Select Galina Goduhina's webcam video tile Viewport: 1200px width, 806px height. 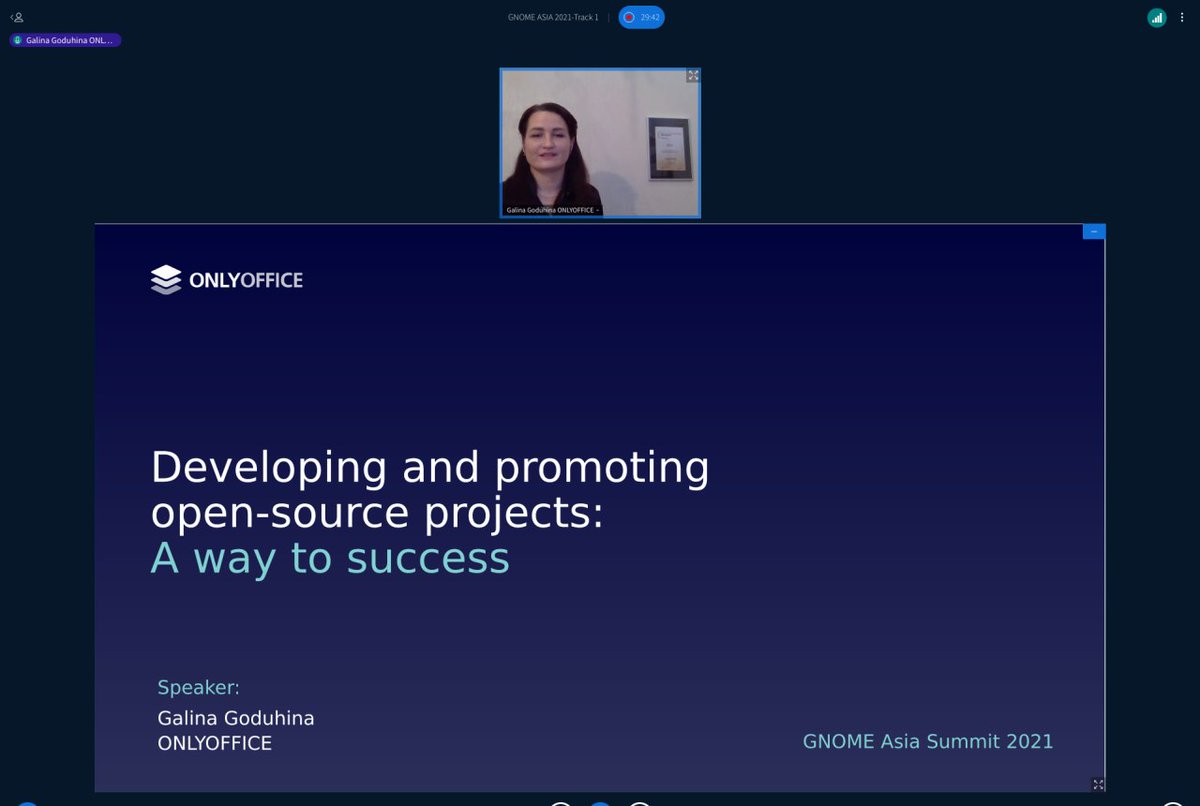600,142
